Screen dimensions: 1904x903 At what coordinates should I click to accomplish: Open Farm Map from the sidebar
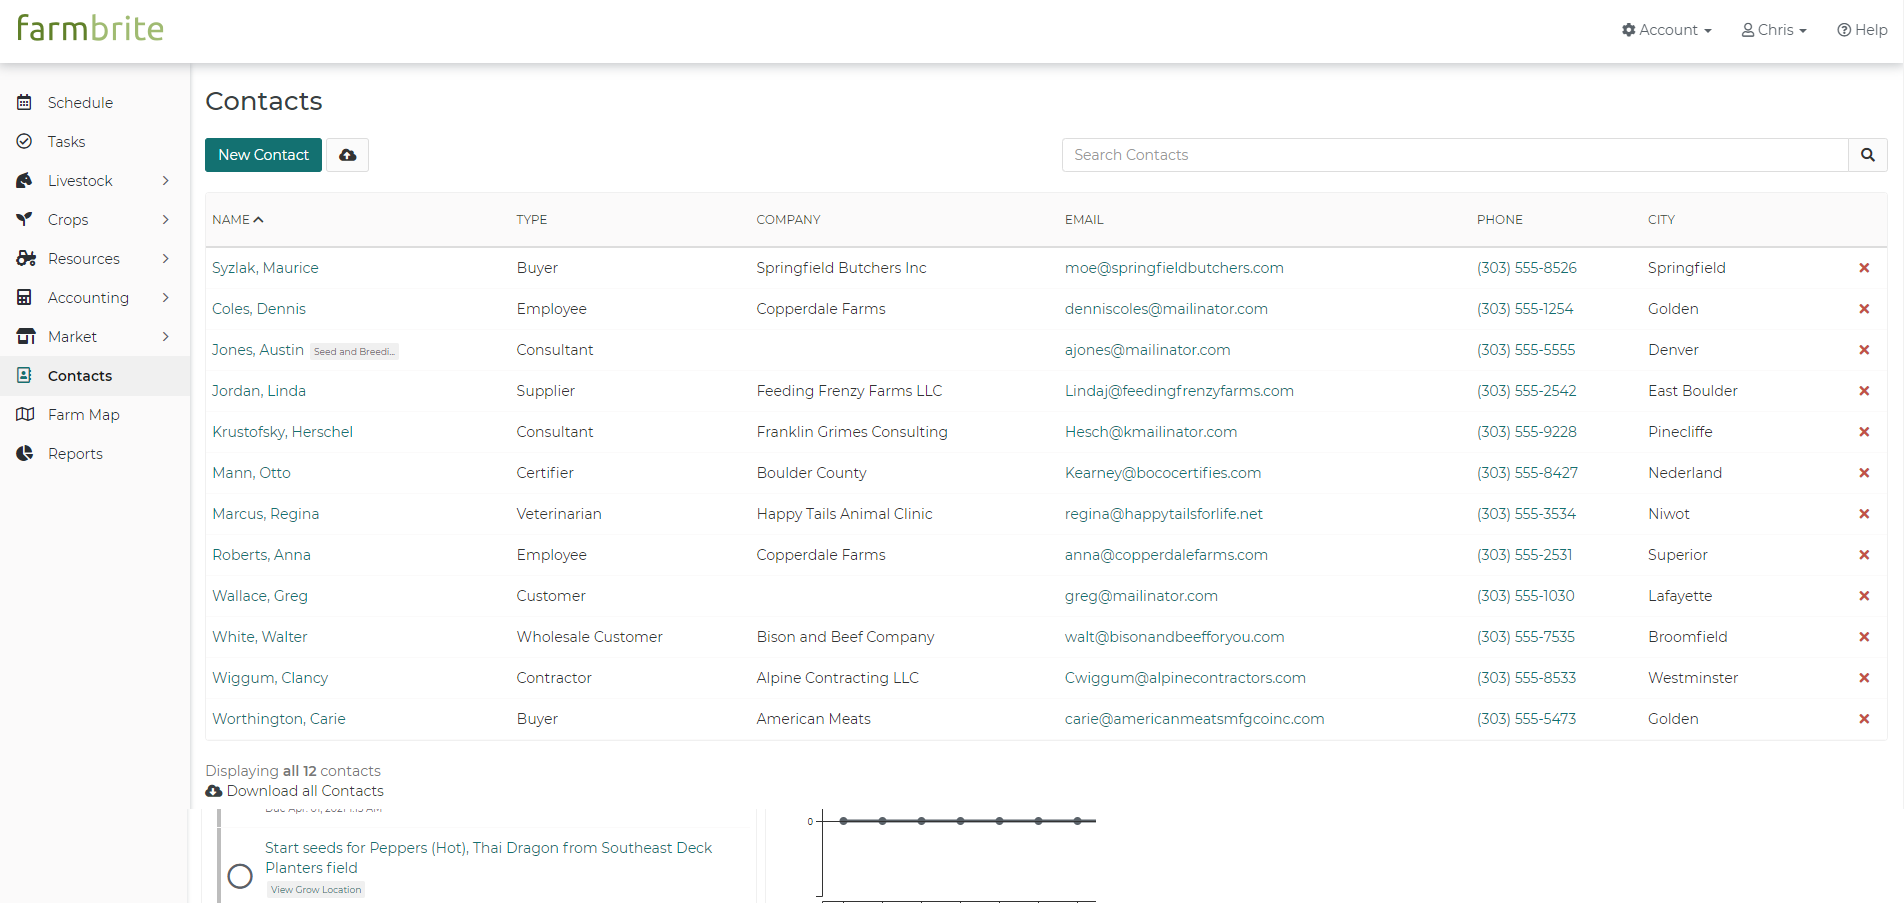(x=84, y=415)
